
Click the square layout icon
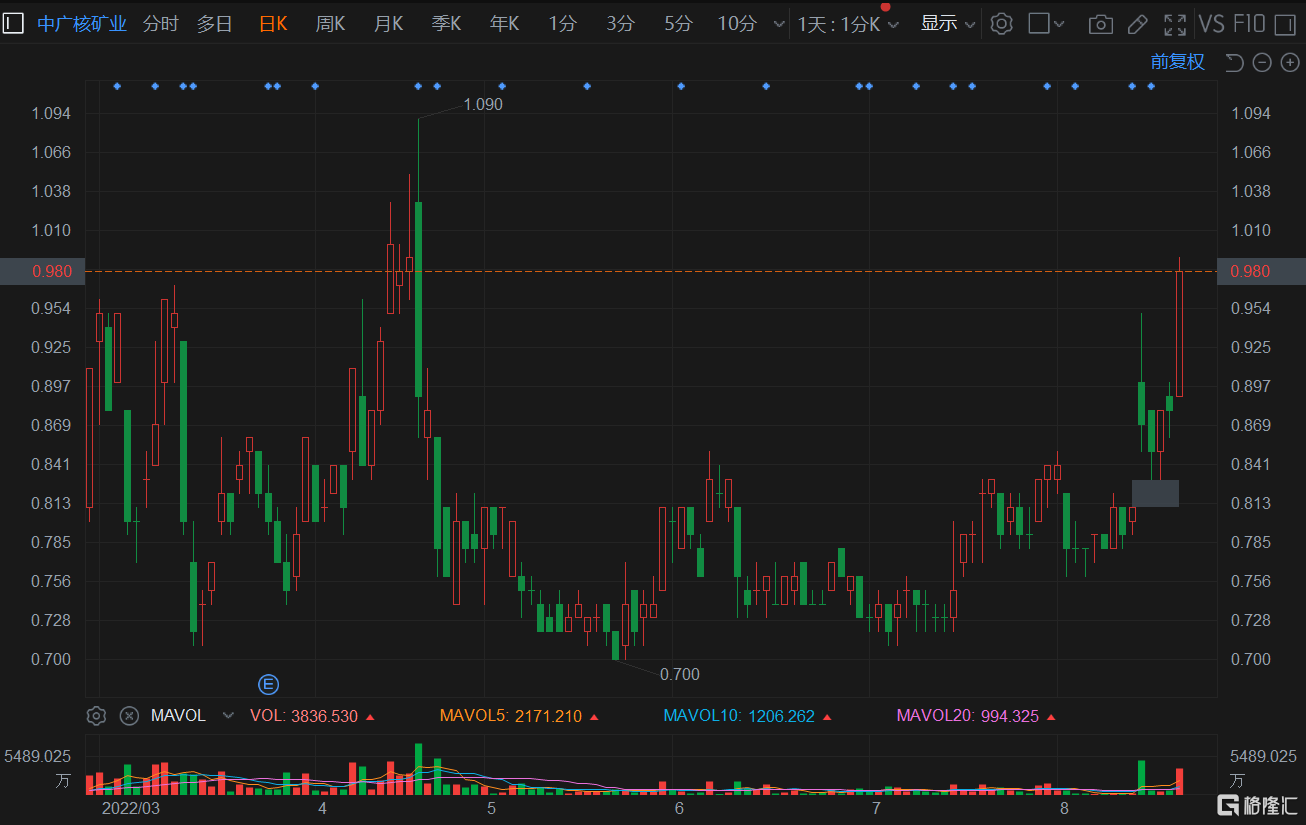pos(1040,23)
